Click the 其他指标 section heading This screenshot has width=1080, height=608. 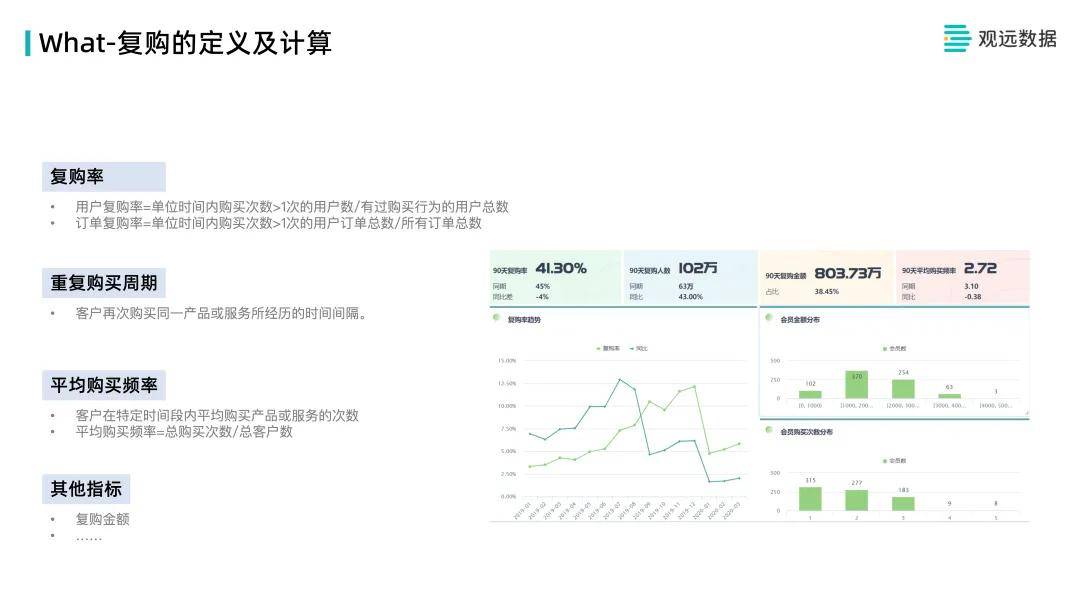87,489
